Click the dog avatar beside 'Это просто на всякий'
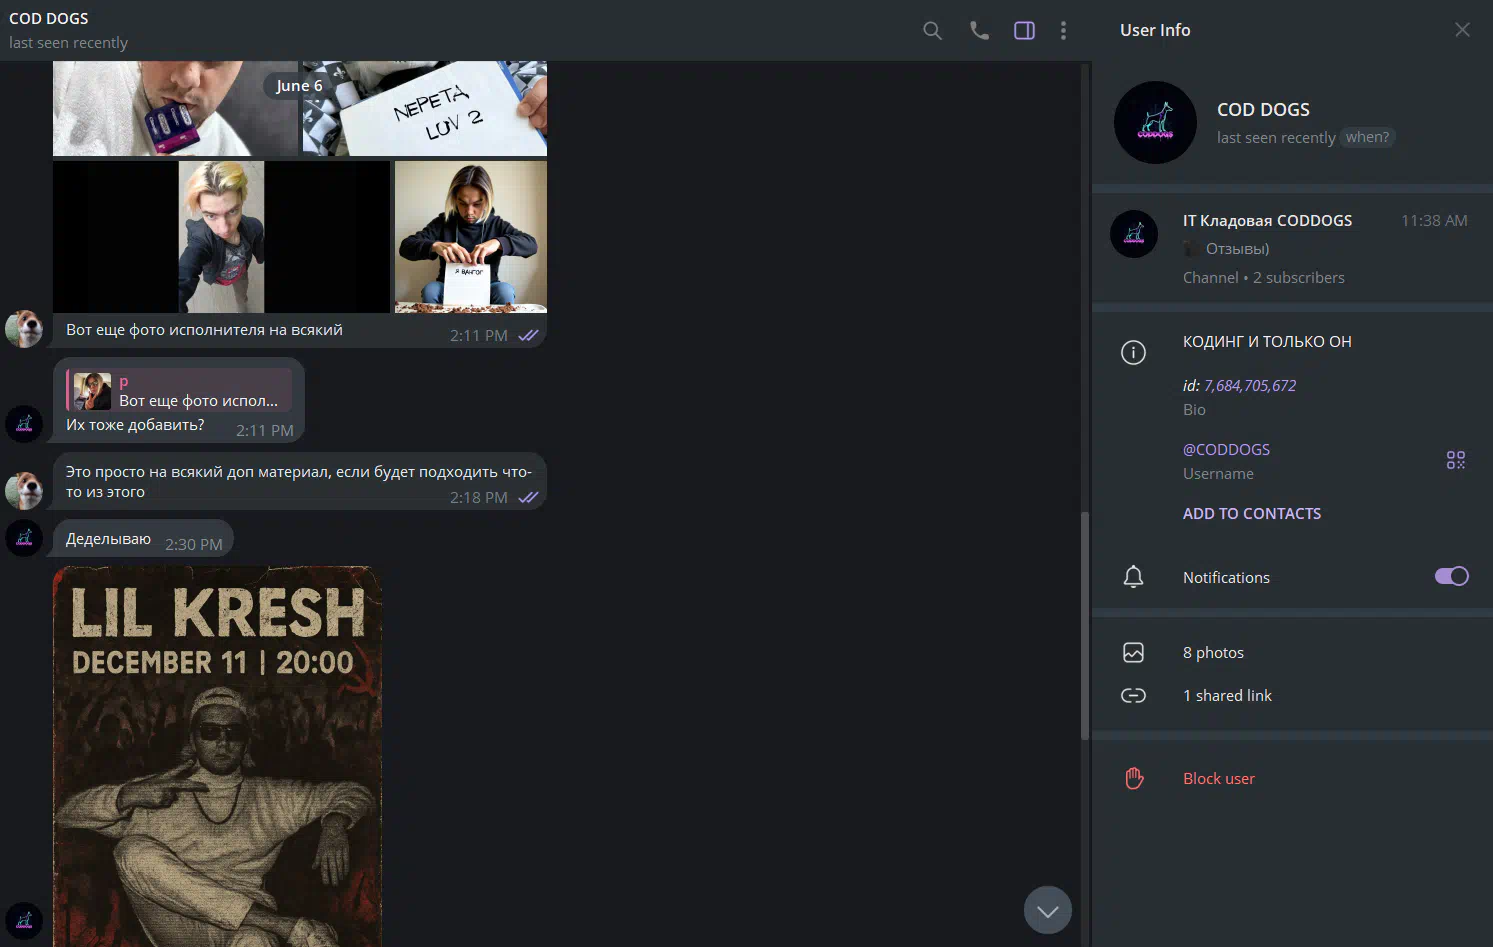Viewport: 1493px width, 947px height. (x=24, y=490)
